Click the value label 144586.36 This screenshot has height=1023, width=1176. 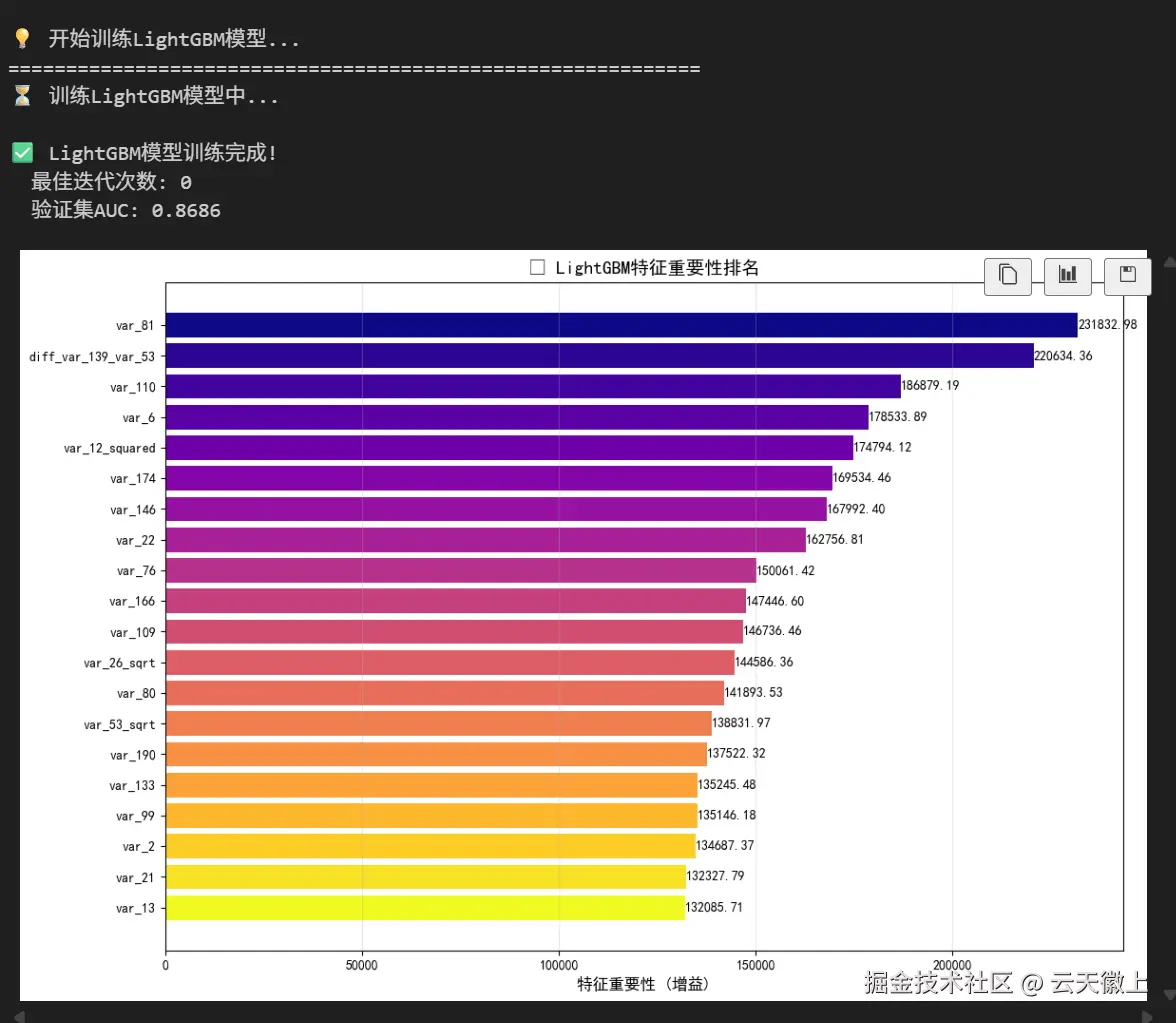[764, 662]
